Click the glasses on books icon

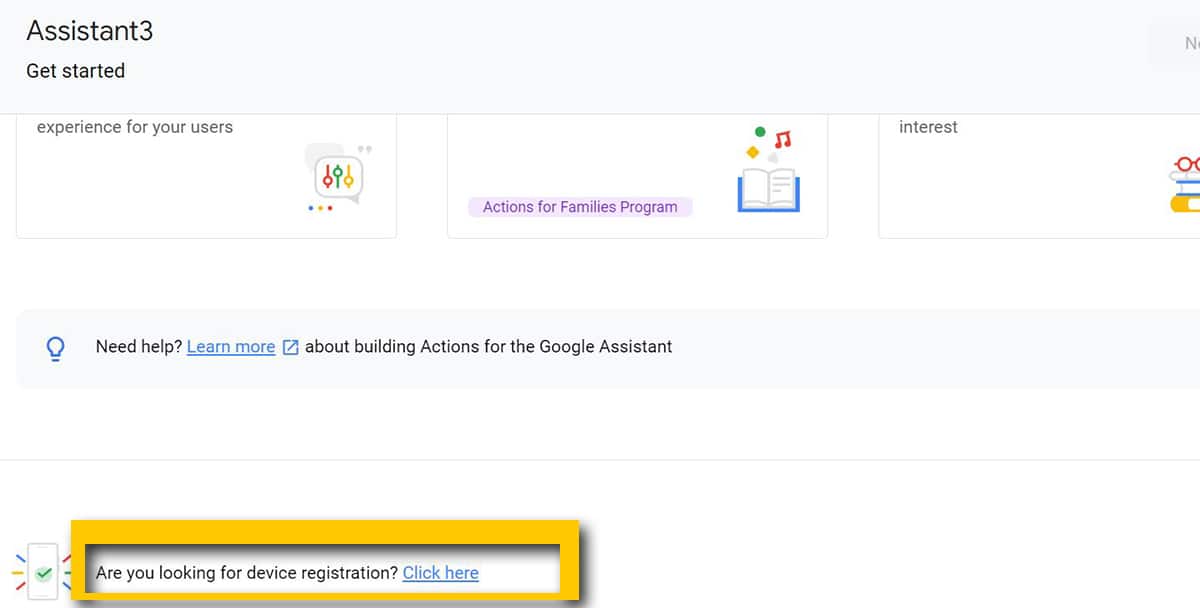point(1184,183)
